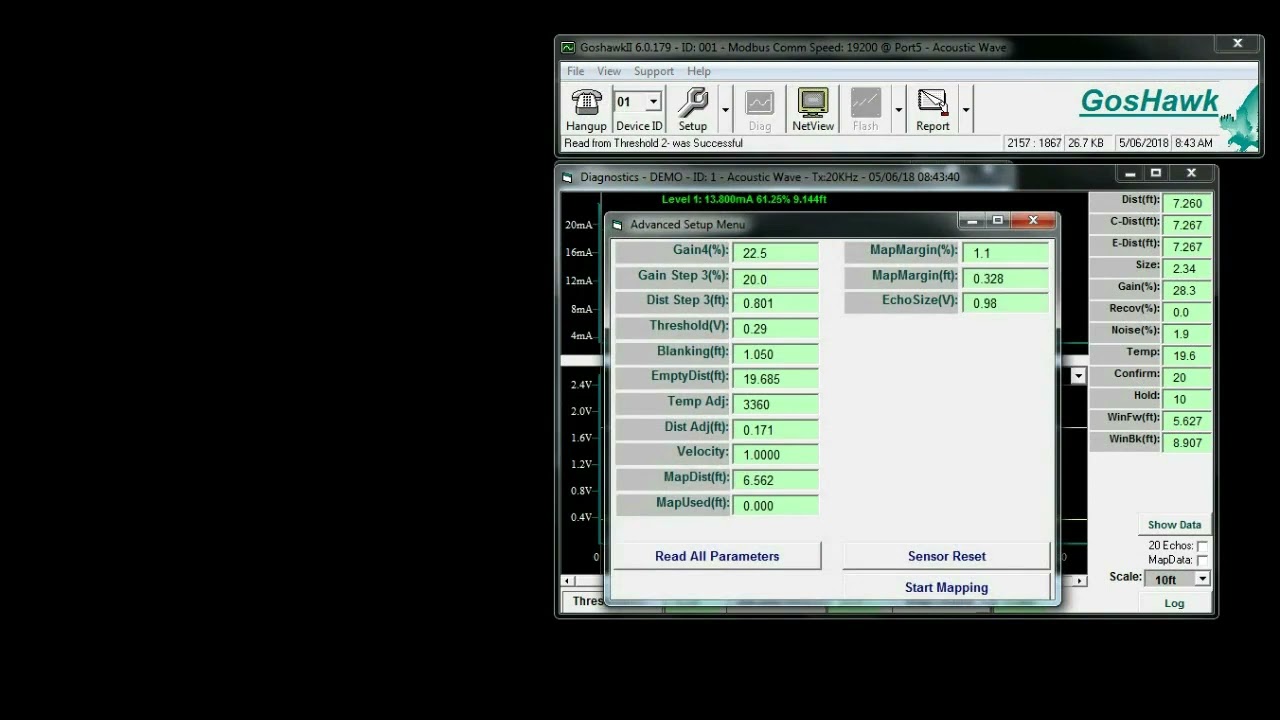
Task: Edit the Threshold(V) field
Action: [x=776, y=328]
